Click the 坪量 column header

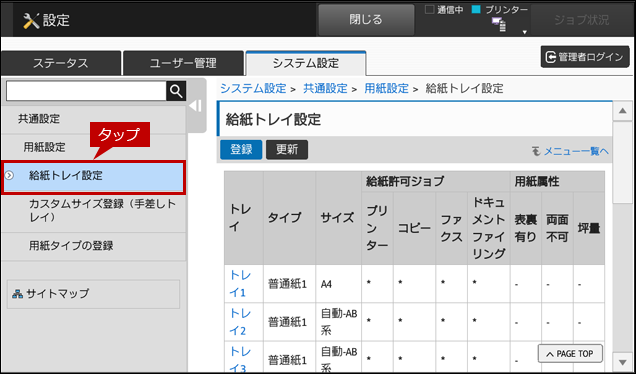point(589,228)
